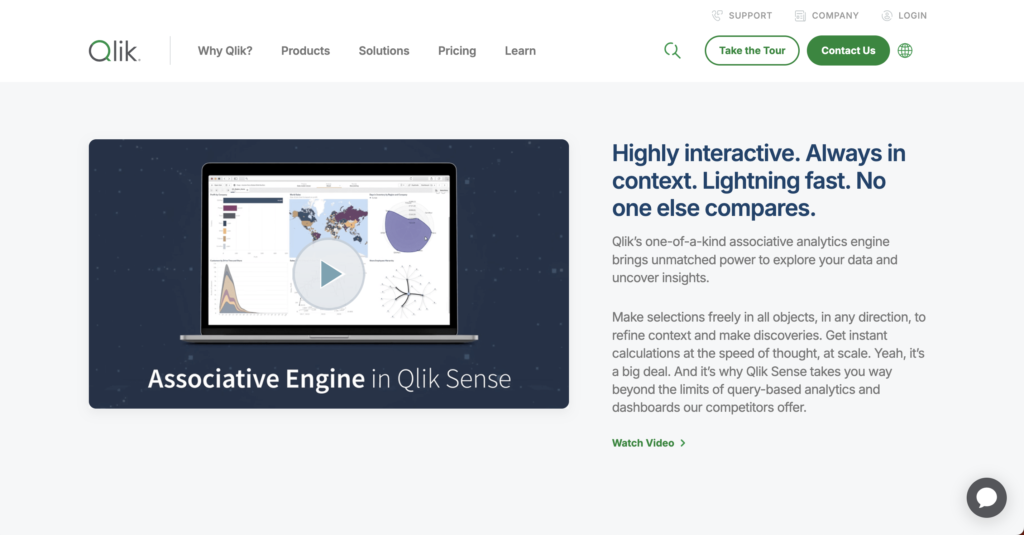This screenshot has width=1024, height=535.
Task: Open the LOGIN text link
Action: pos(912,16)
